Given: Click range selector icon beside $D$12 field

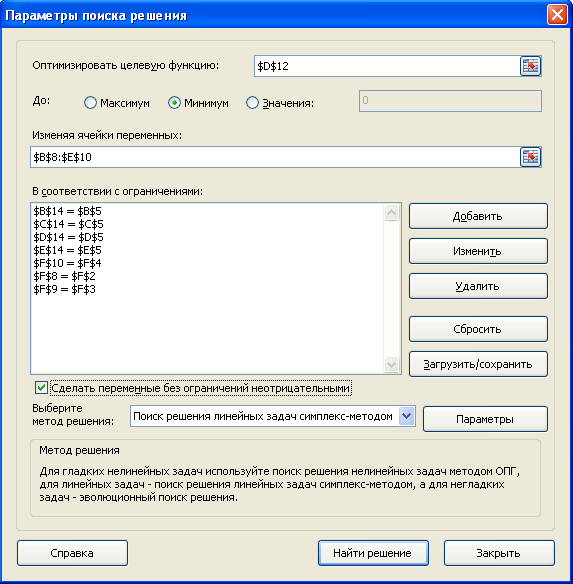Looking at the screenshot, I should pyautogui.click(x=530, y=66).
